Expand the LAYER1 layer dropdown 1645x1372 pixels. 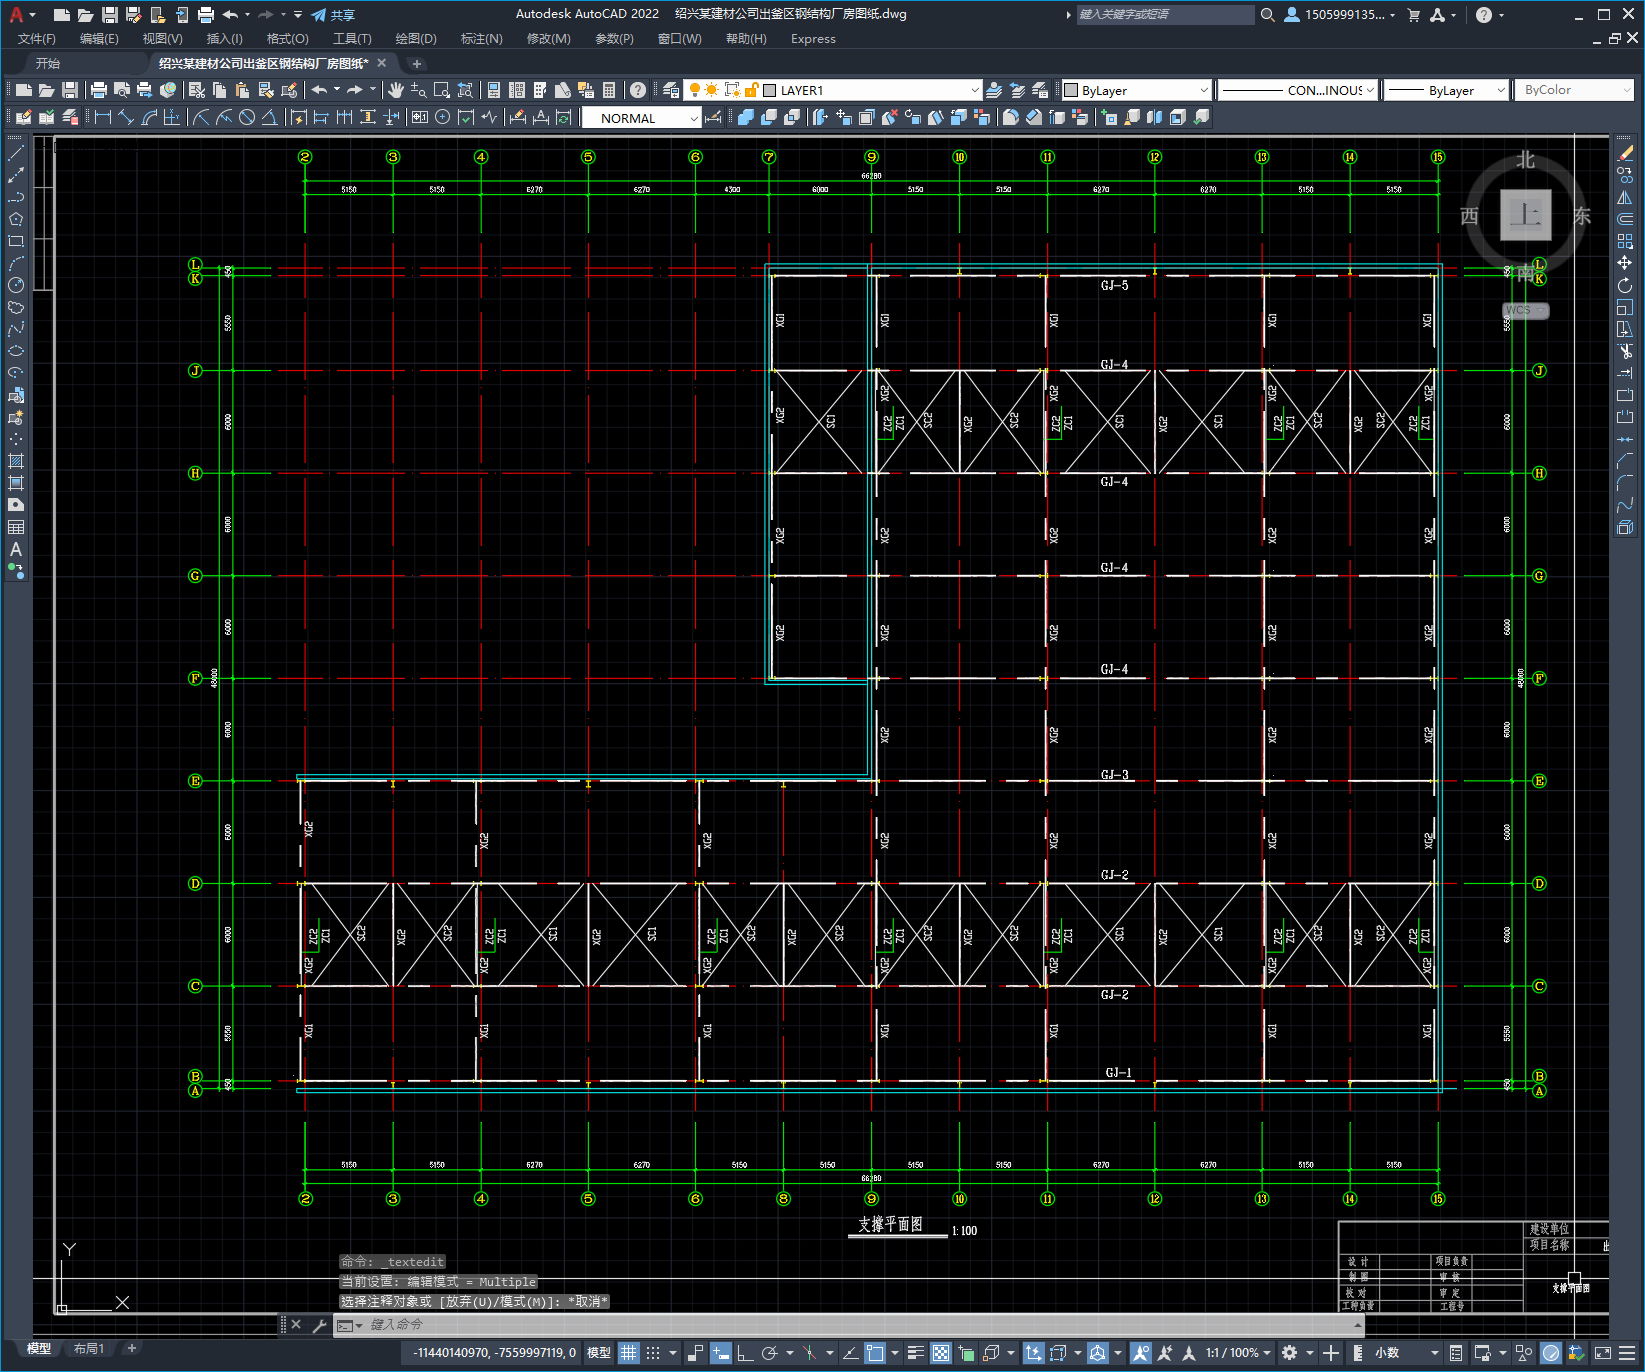coord(975,90)
